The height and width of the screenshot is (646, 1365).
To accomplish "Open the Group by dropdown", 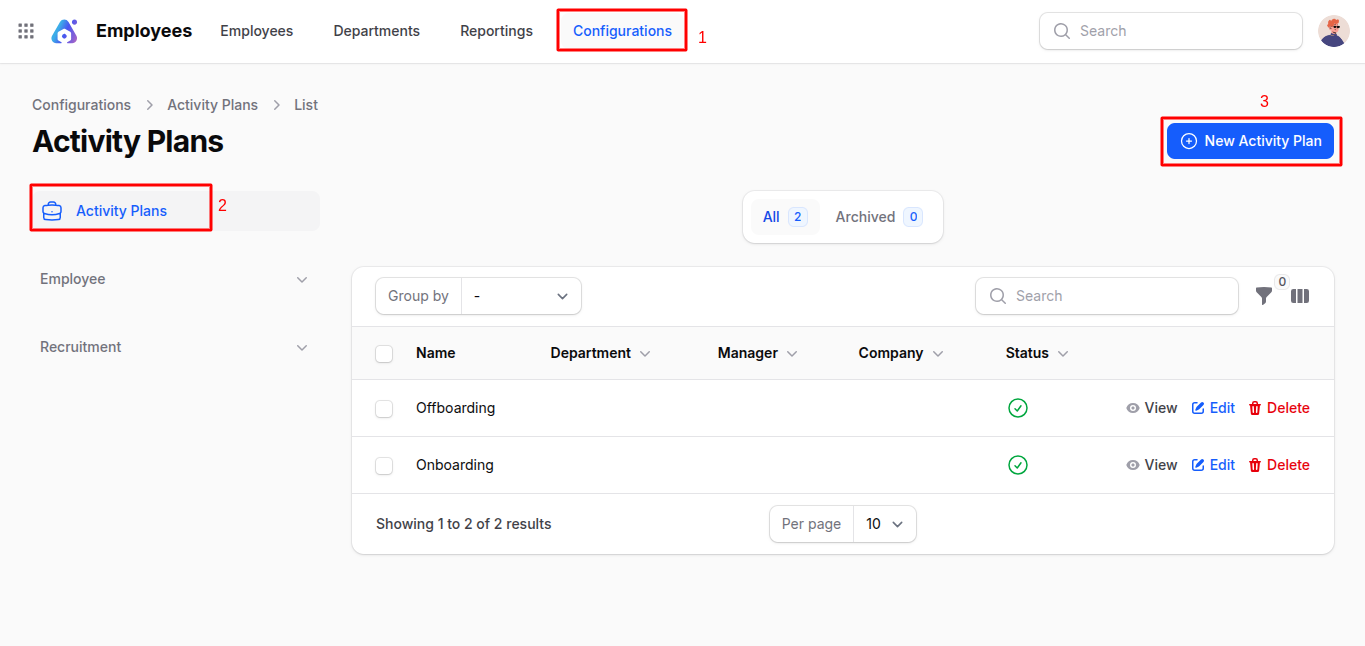I will point(521,296).
